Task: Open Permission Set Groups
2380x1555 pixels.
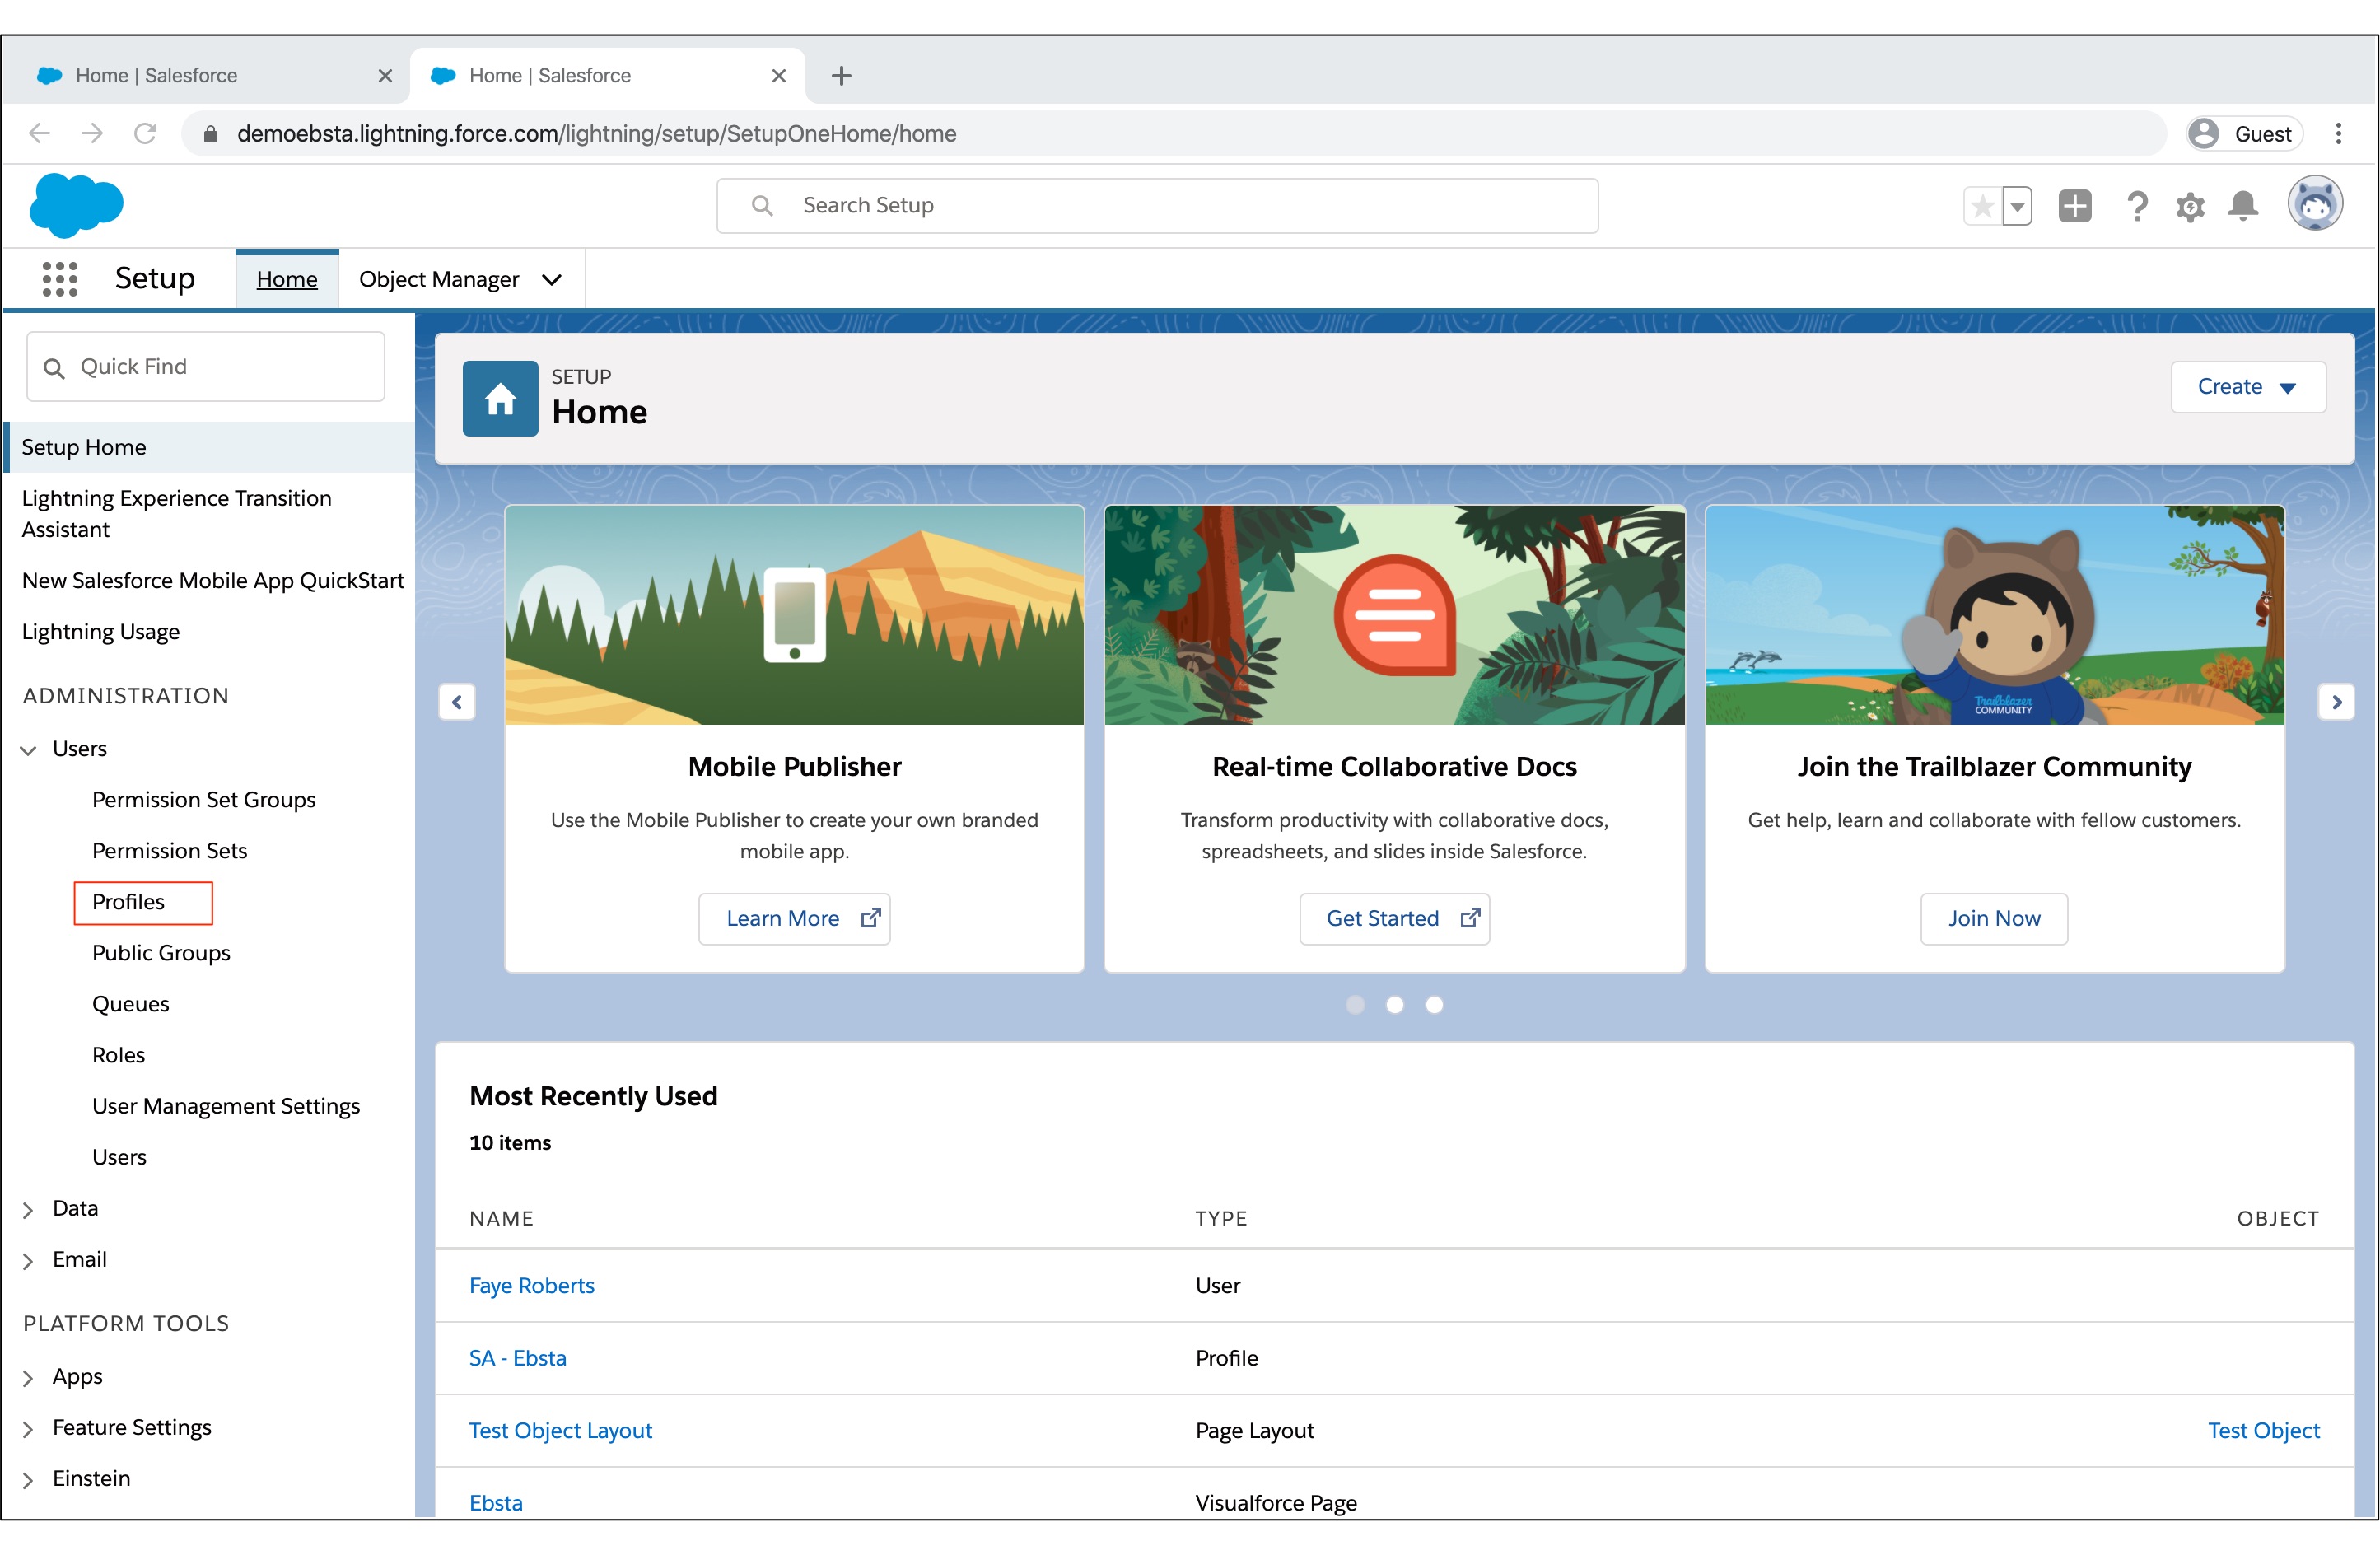Action: (203, 800)
